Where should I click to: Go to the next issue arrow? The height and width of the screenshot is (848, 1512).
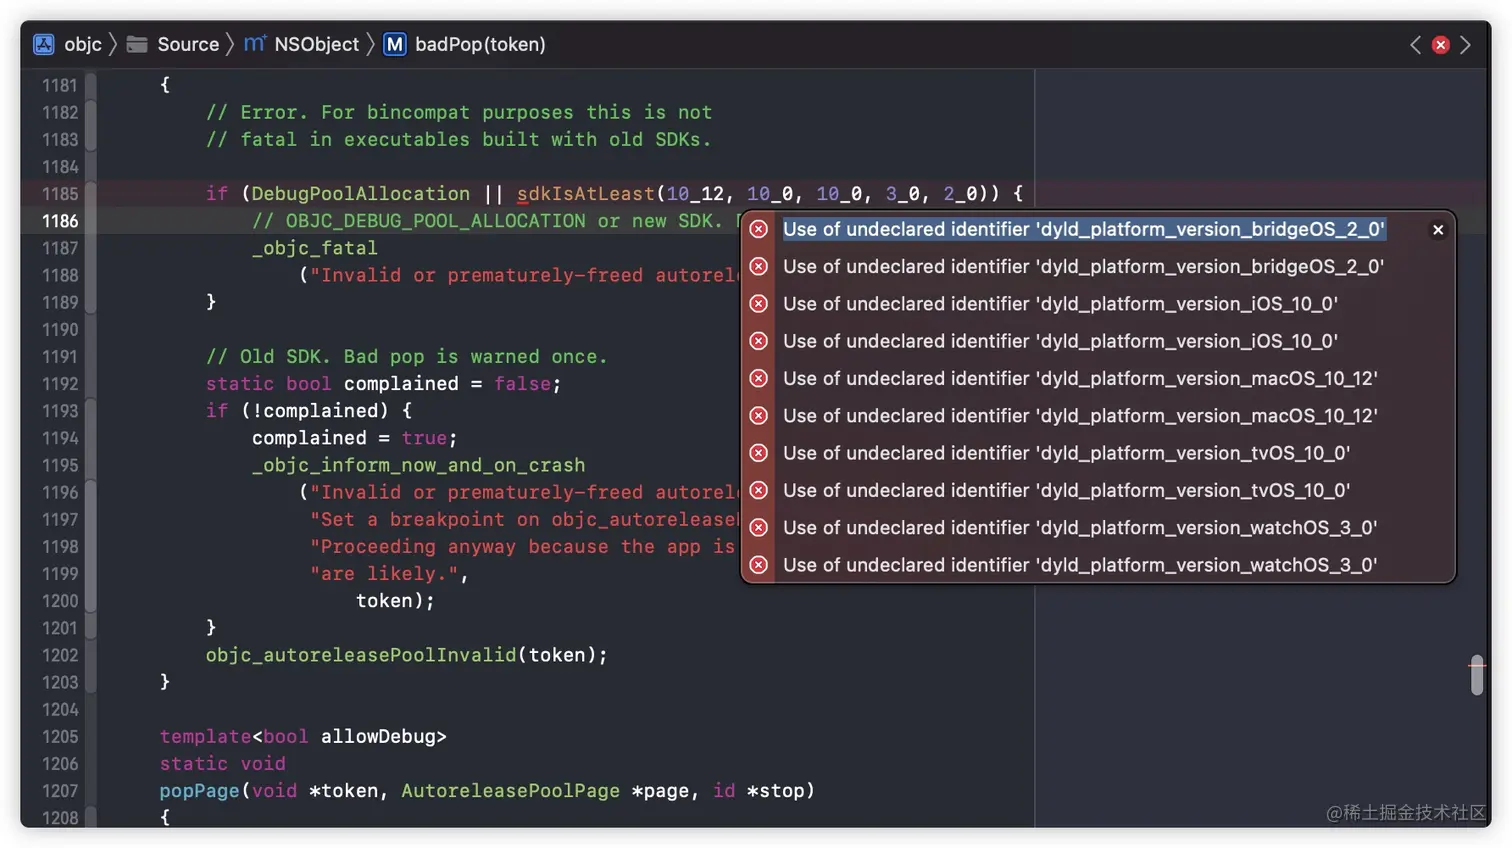pyautogui.click(x=1465, y=44)
